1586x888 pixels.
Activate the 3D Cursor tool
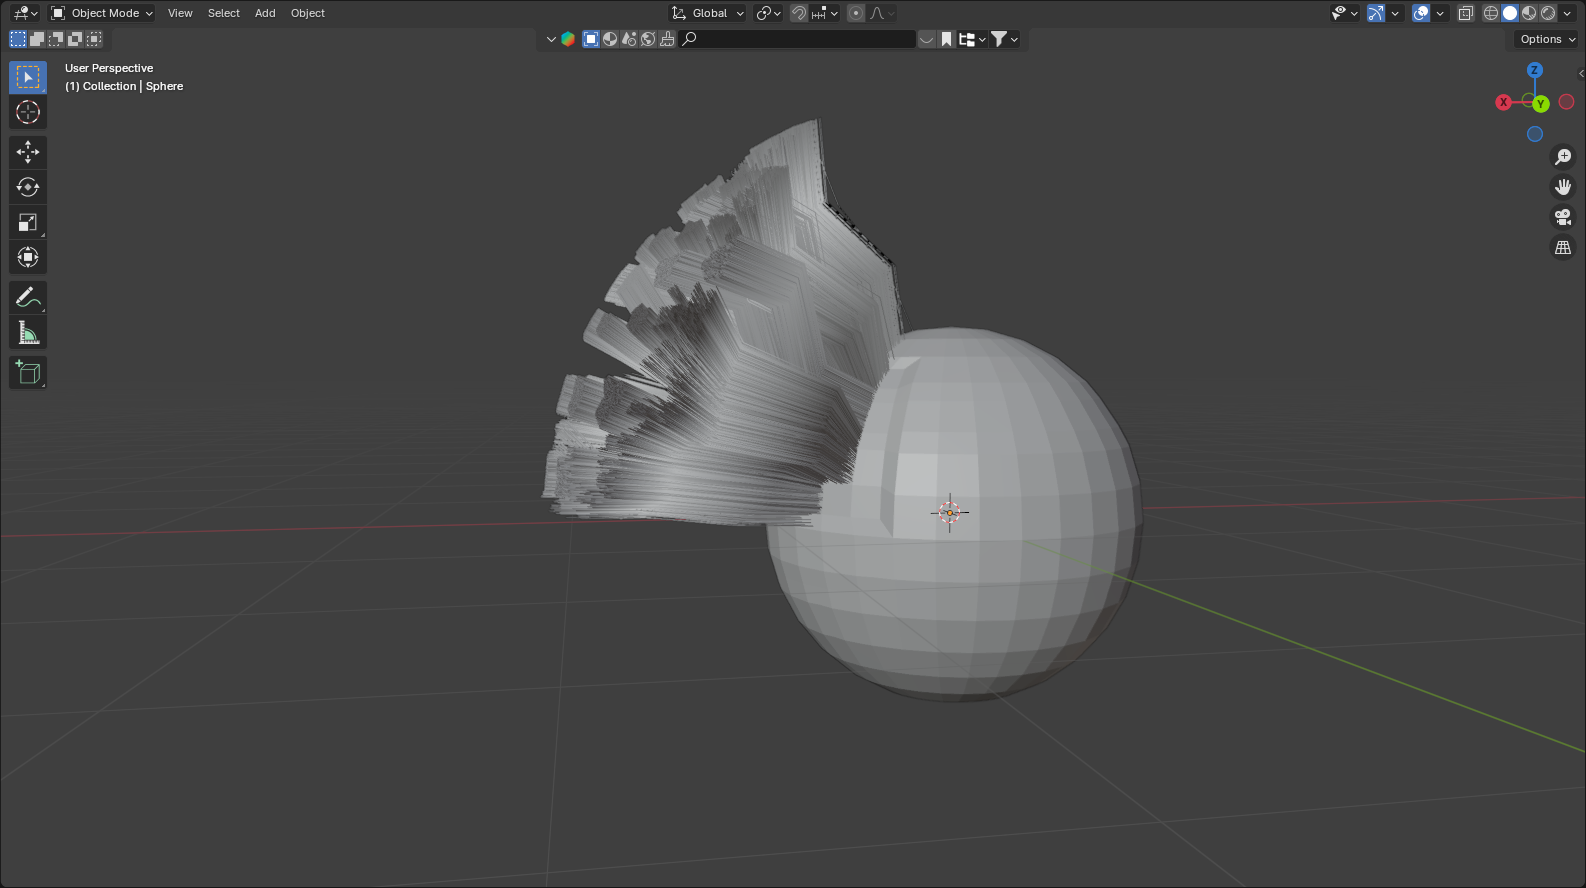click(28, 112)
